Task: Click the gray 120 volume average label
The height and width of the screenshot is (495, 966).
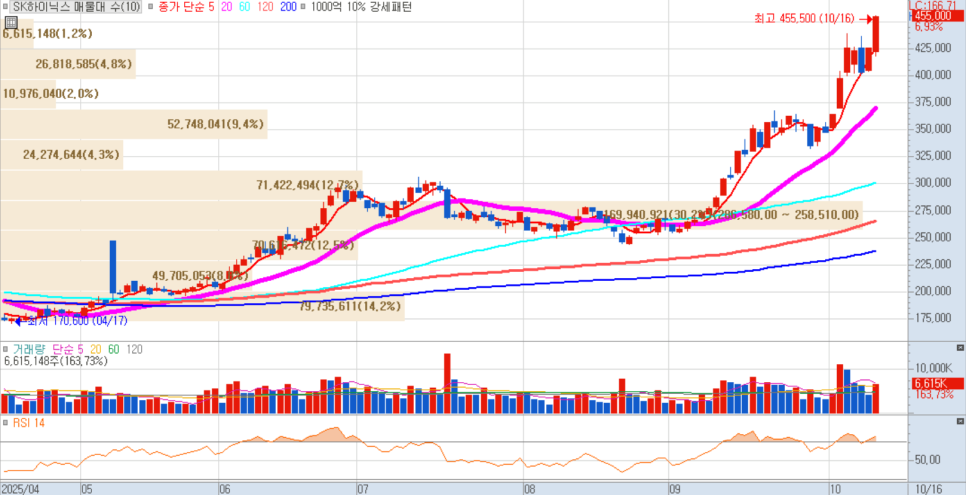Action: pyautogui.click(x=134, y=350)
